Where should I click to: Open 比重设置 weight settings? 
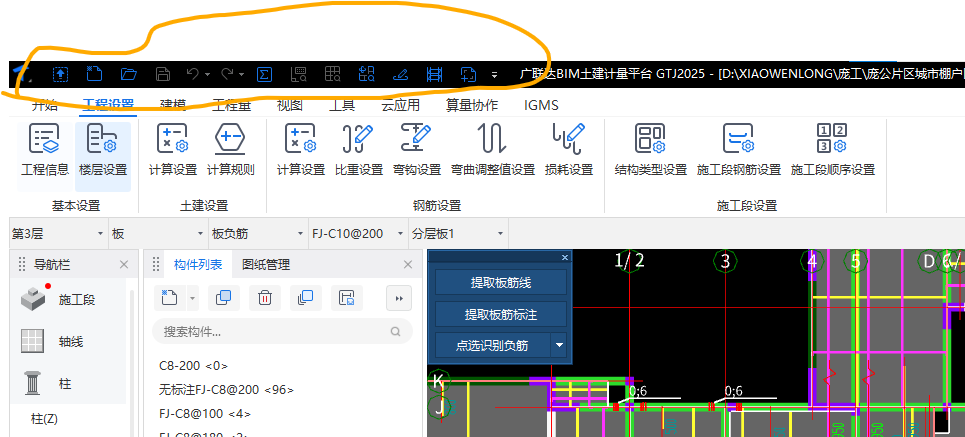(359, 150)
